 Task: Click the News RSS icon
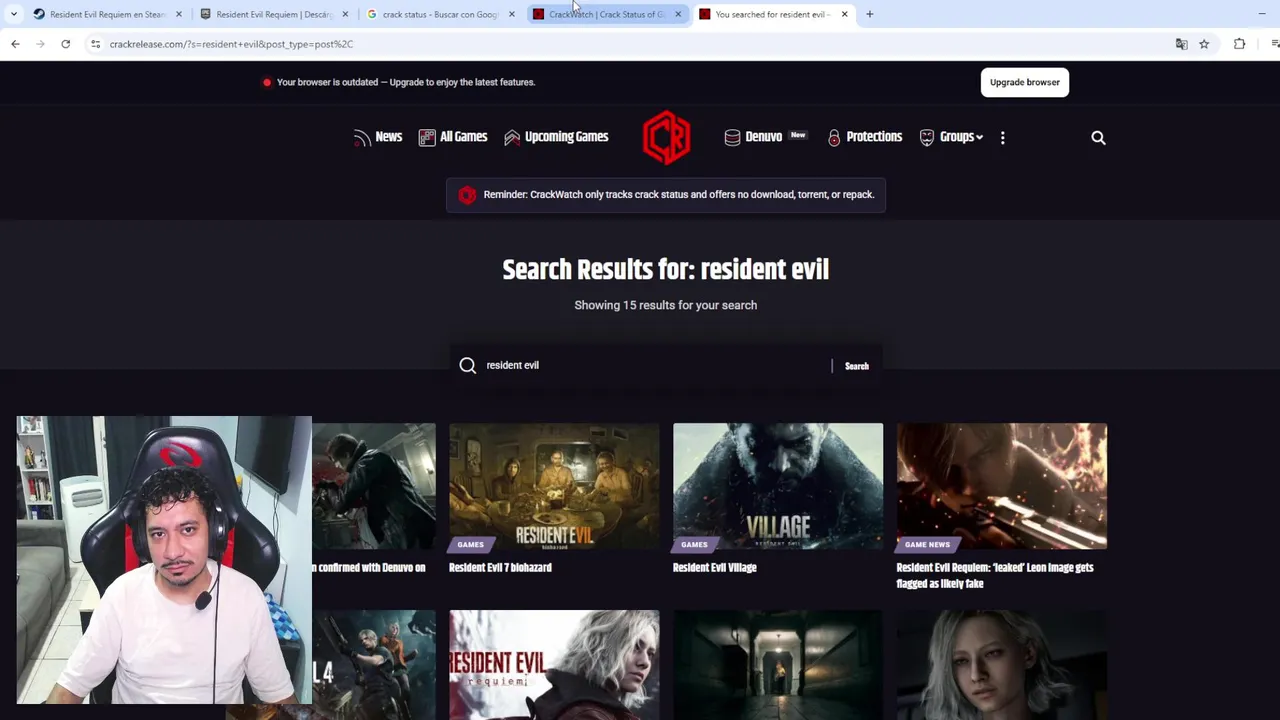pos(362,138)
